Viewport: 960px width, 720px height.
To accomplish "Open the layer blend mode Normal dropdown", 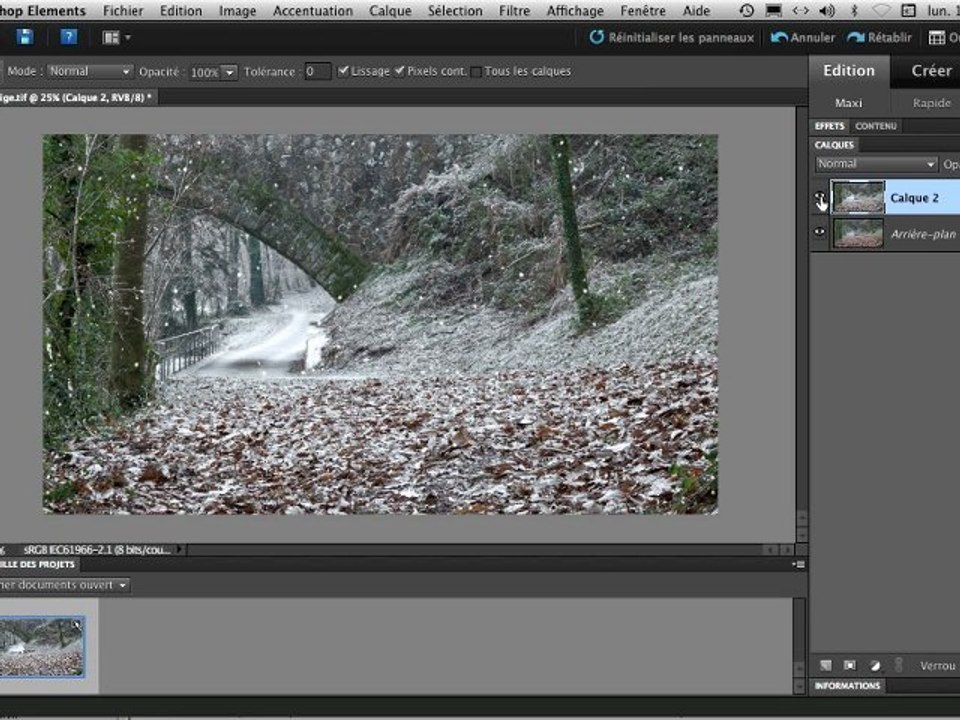I will (x=876, y=163).
